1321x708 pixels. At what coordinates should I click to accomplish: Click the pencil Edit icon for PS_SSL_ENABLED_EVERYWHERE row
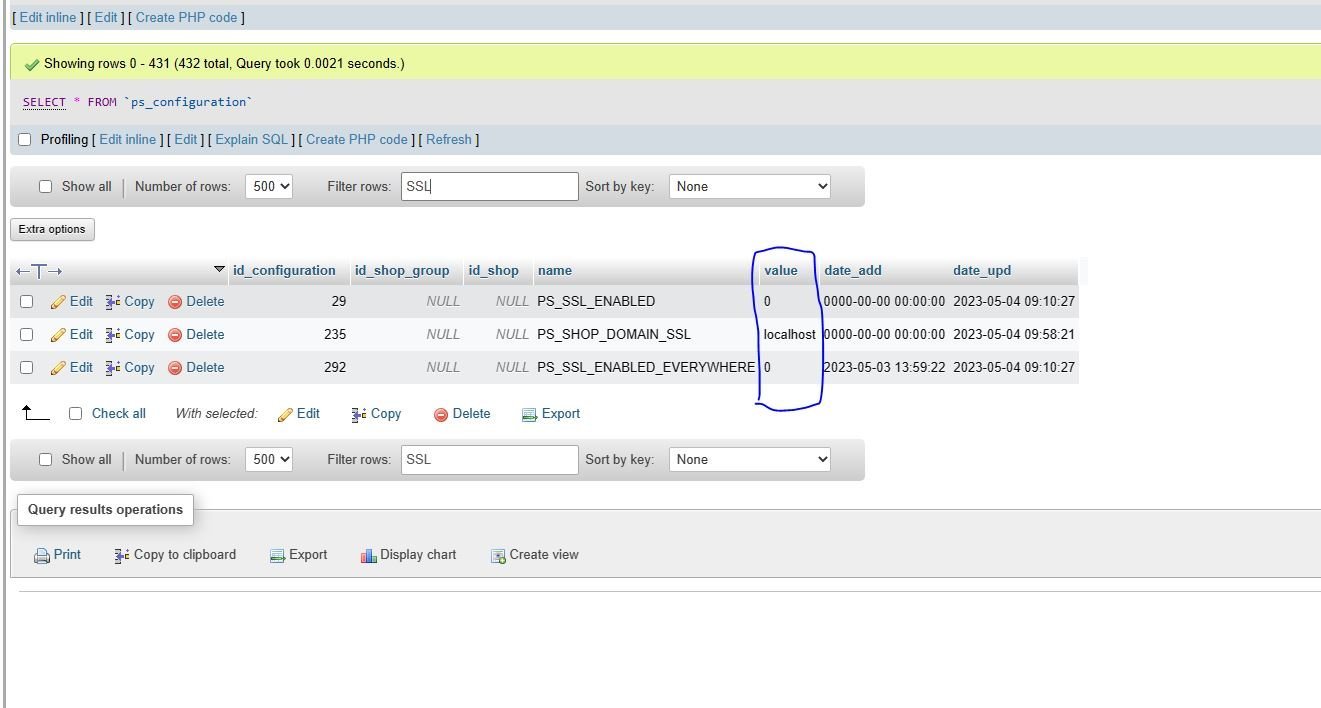tap(58, 367)
